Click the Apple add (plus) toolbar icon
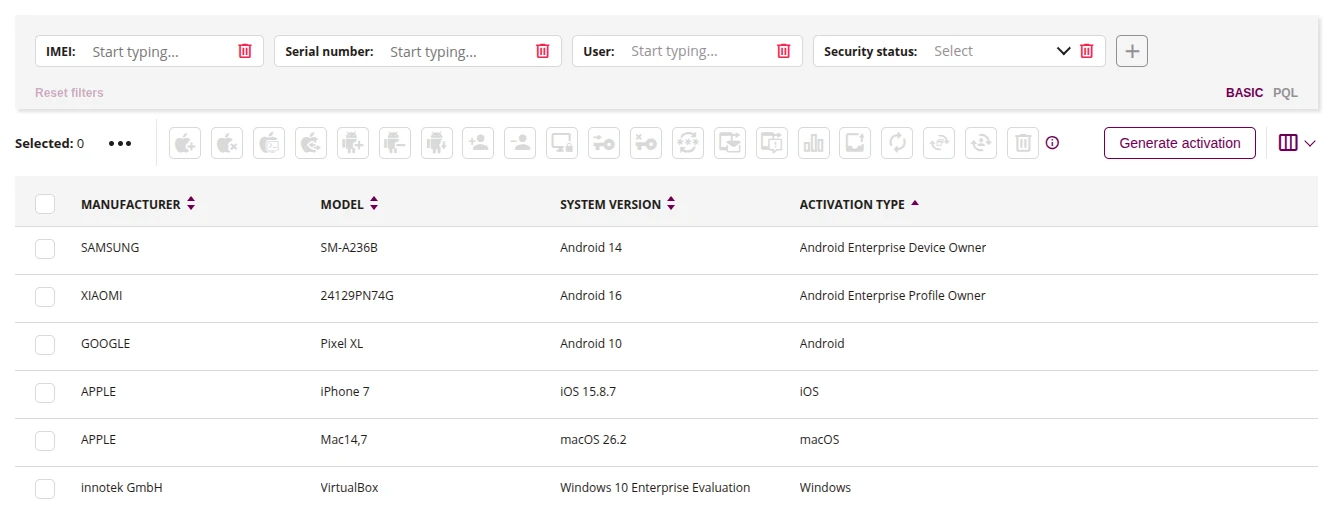 (185, 143)
